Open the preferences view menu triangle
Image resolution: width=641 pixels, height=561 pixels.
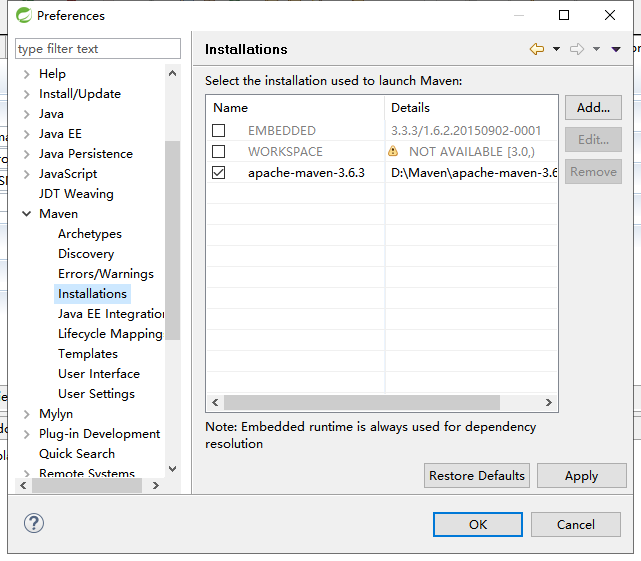click(616, 49)
